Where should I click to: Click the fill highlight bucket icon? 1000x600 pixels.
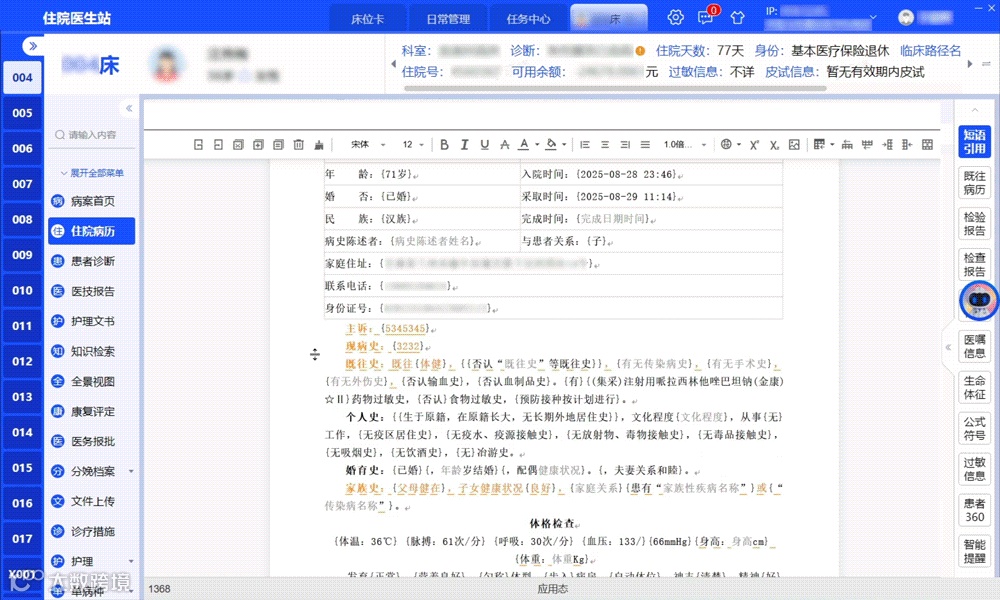pyautogui.click(x=552, y=145)
